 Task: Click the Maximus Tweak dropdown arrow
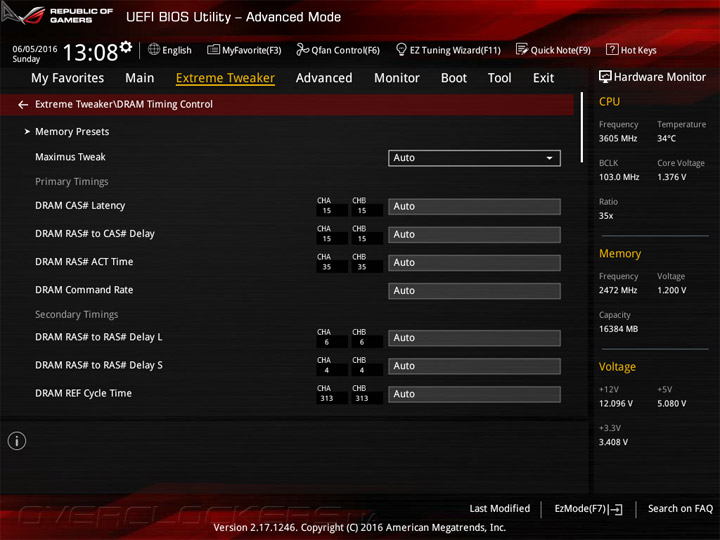[x=549, y=158]
